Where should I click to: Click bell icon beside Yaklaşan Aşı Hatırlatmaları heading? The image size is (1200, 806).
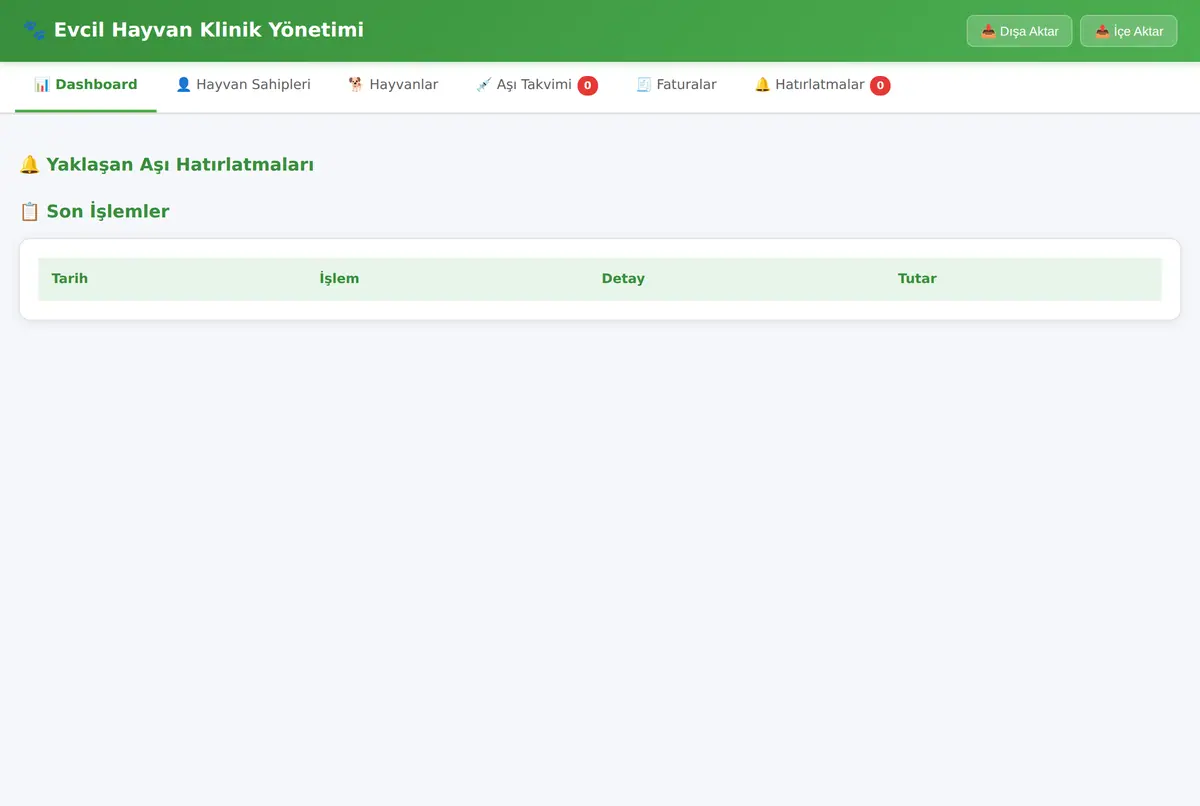tap(30, 165)
